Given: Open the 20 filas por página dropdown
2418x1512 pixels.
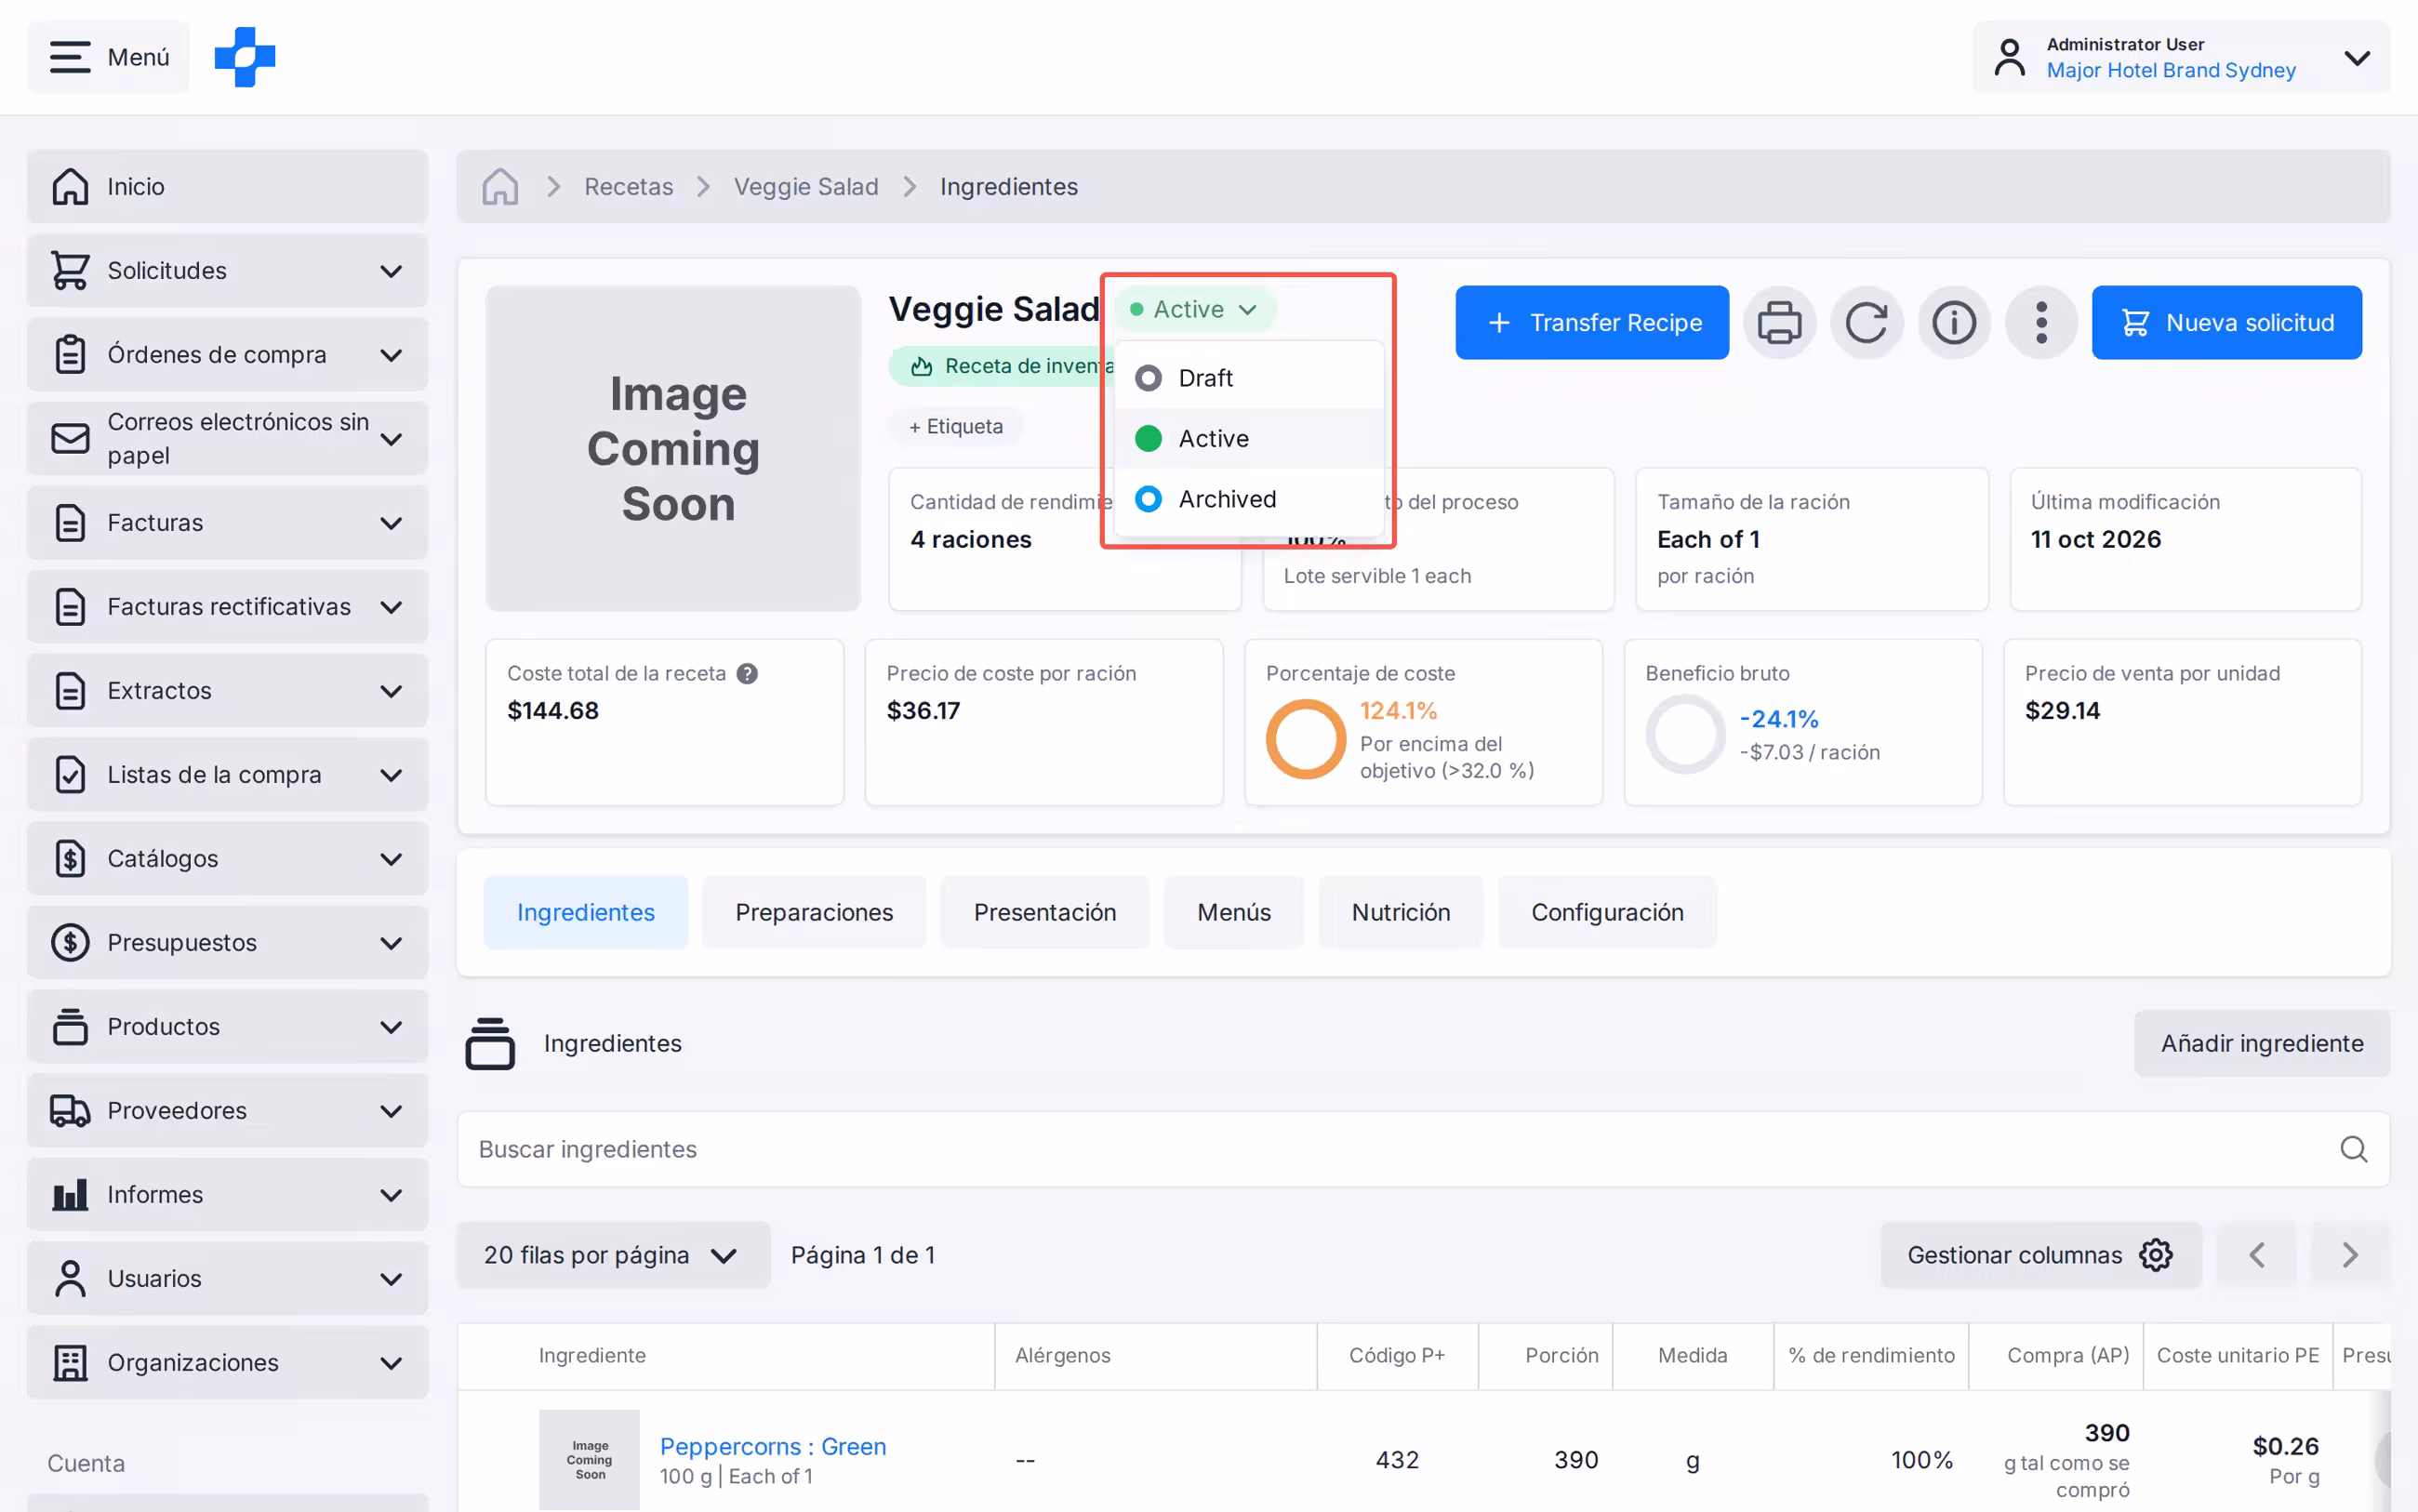Looking at the screenshot, I should (613, 1254).
